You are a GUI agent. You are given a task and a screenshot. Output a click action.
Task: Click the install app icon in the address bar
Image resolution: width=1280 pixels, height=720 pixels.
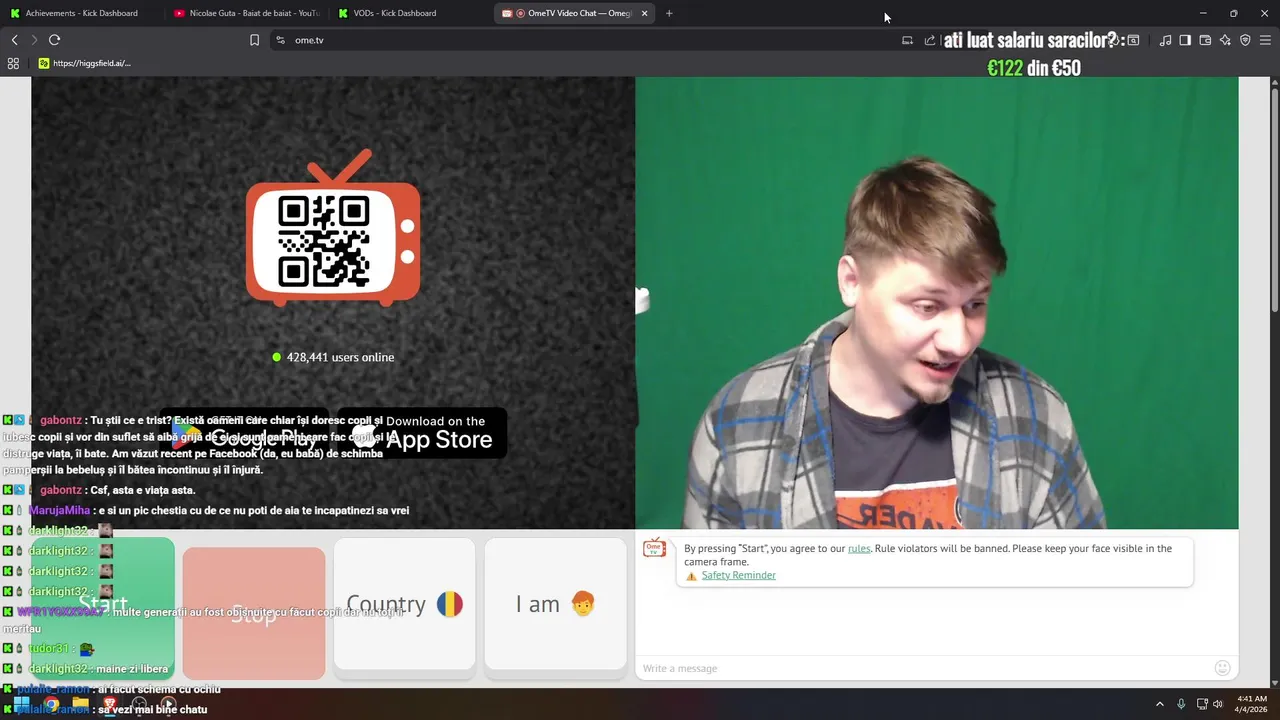click(907, 40)
